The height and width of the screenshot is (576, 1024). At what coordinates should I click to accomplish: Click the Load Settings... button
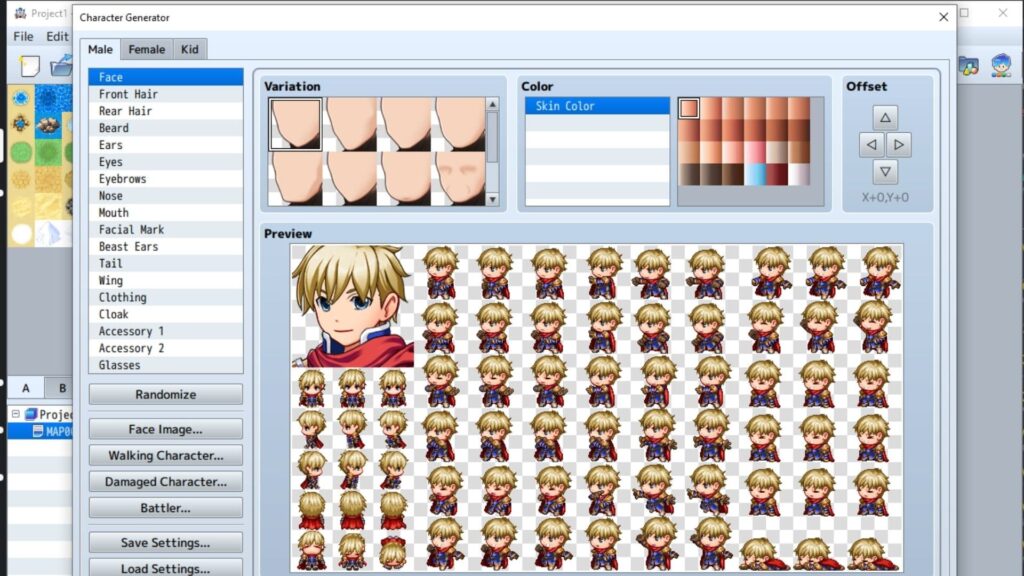click(166, 568)
